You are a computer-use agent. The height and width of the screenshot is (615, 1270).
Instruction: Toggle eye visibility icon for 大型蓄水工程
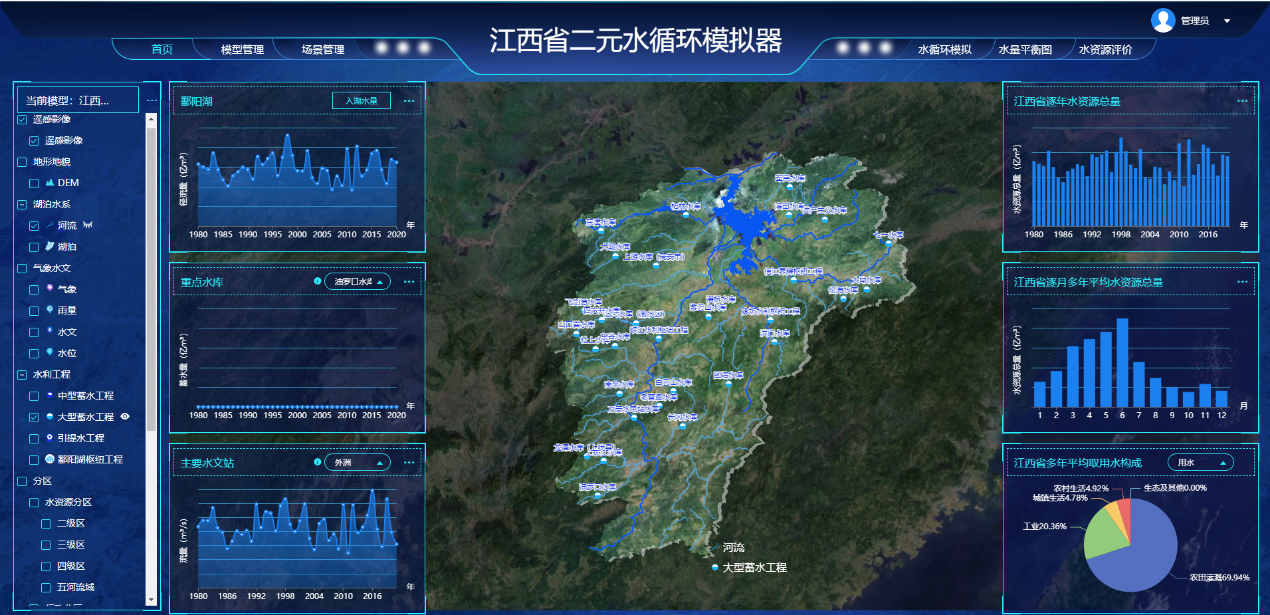(125, 417)
